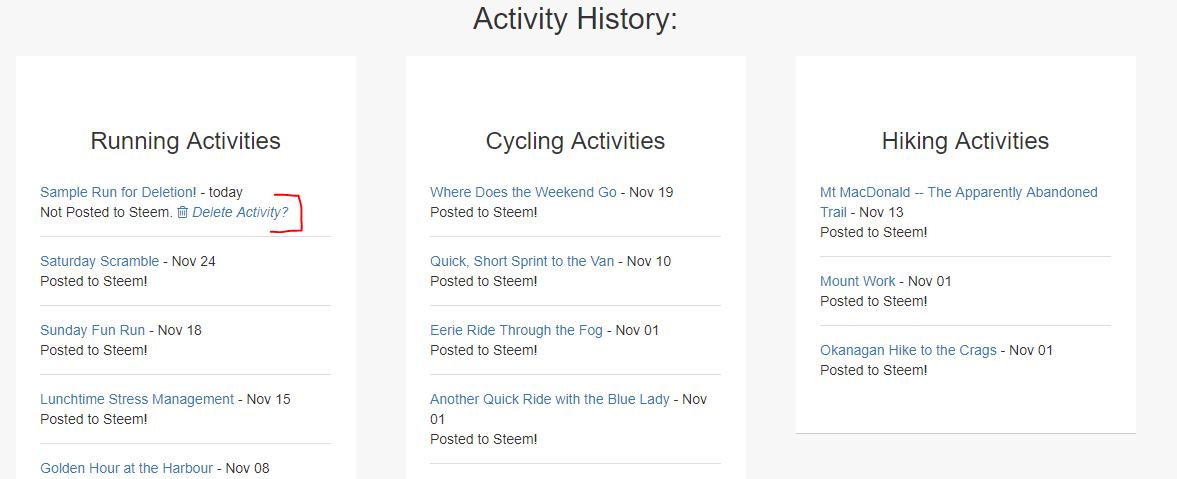Open Golden Hour at the Harbour
Image resolution: width=1177 pixels, height=479 pixels.
(x=126, y=468)
